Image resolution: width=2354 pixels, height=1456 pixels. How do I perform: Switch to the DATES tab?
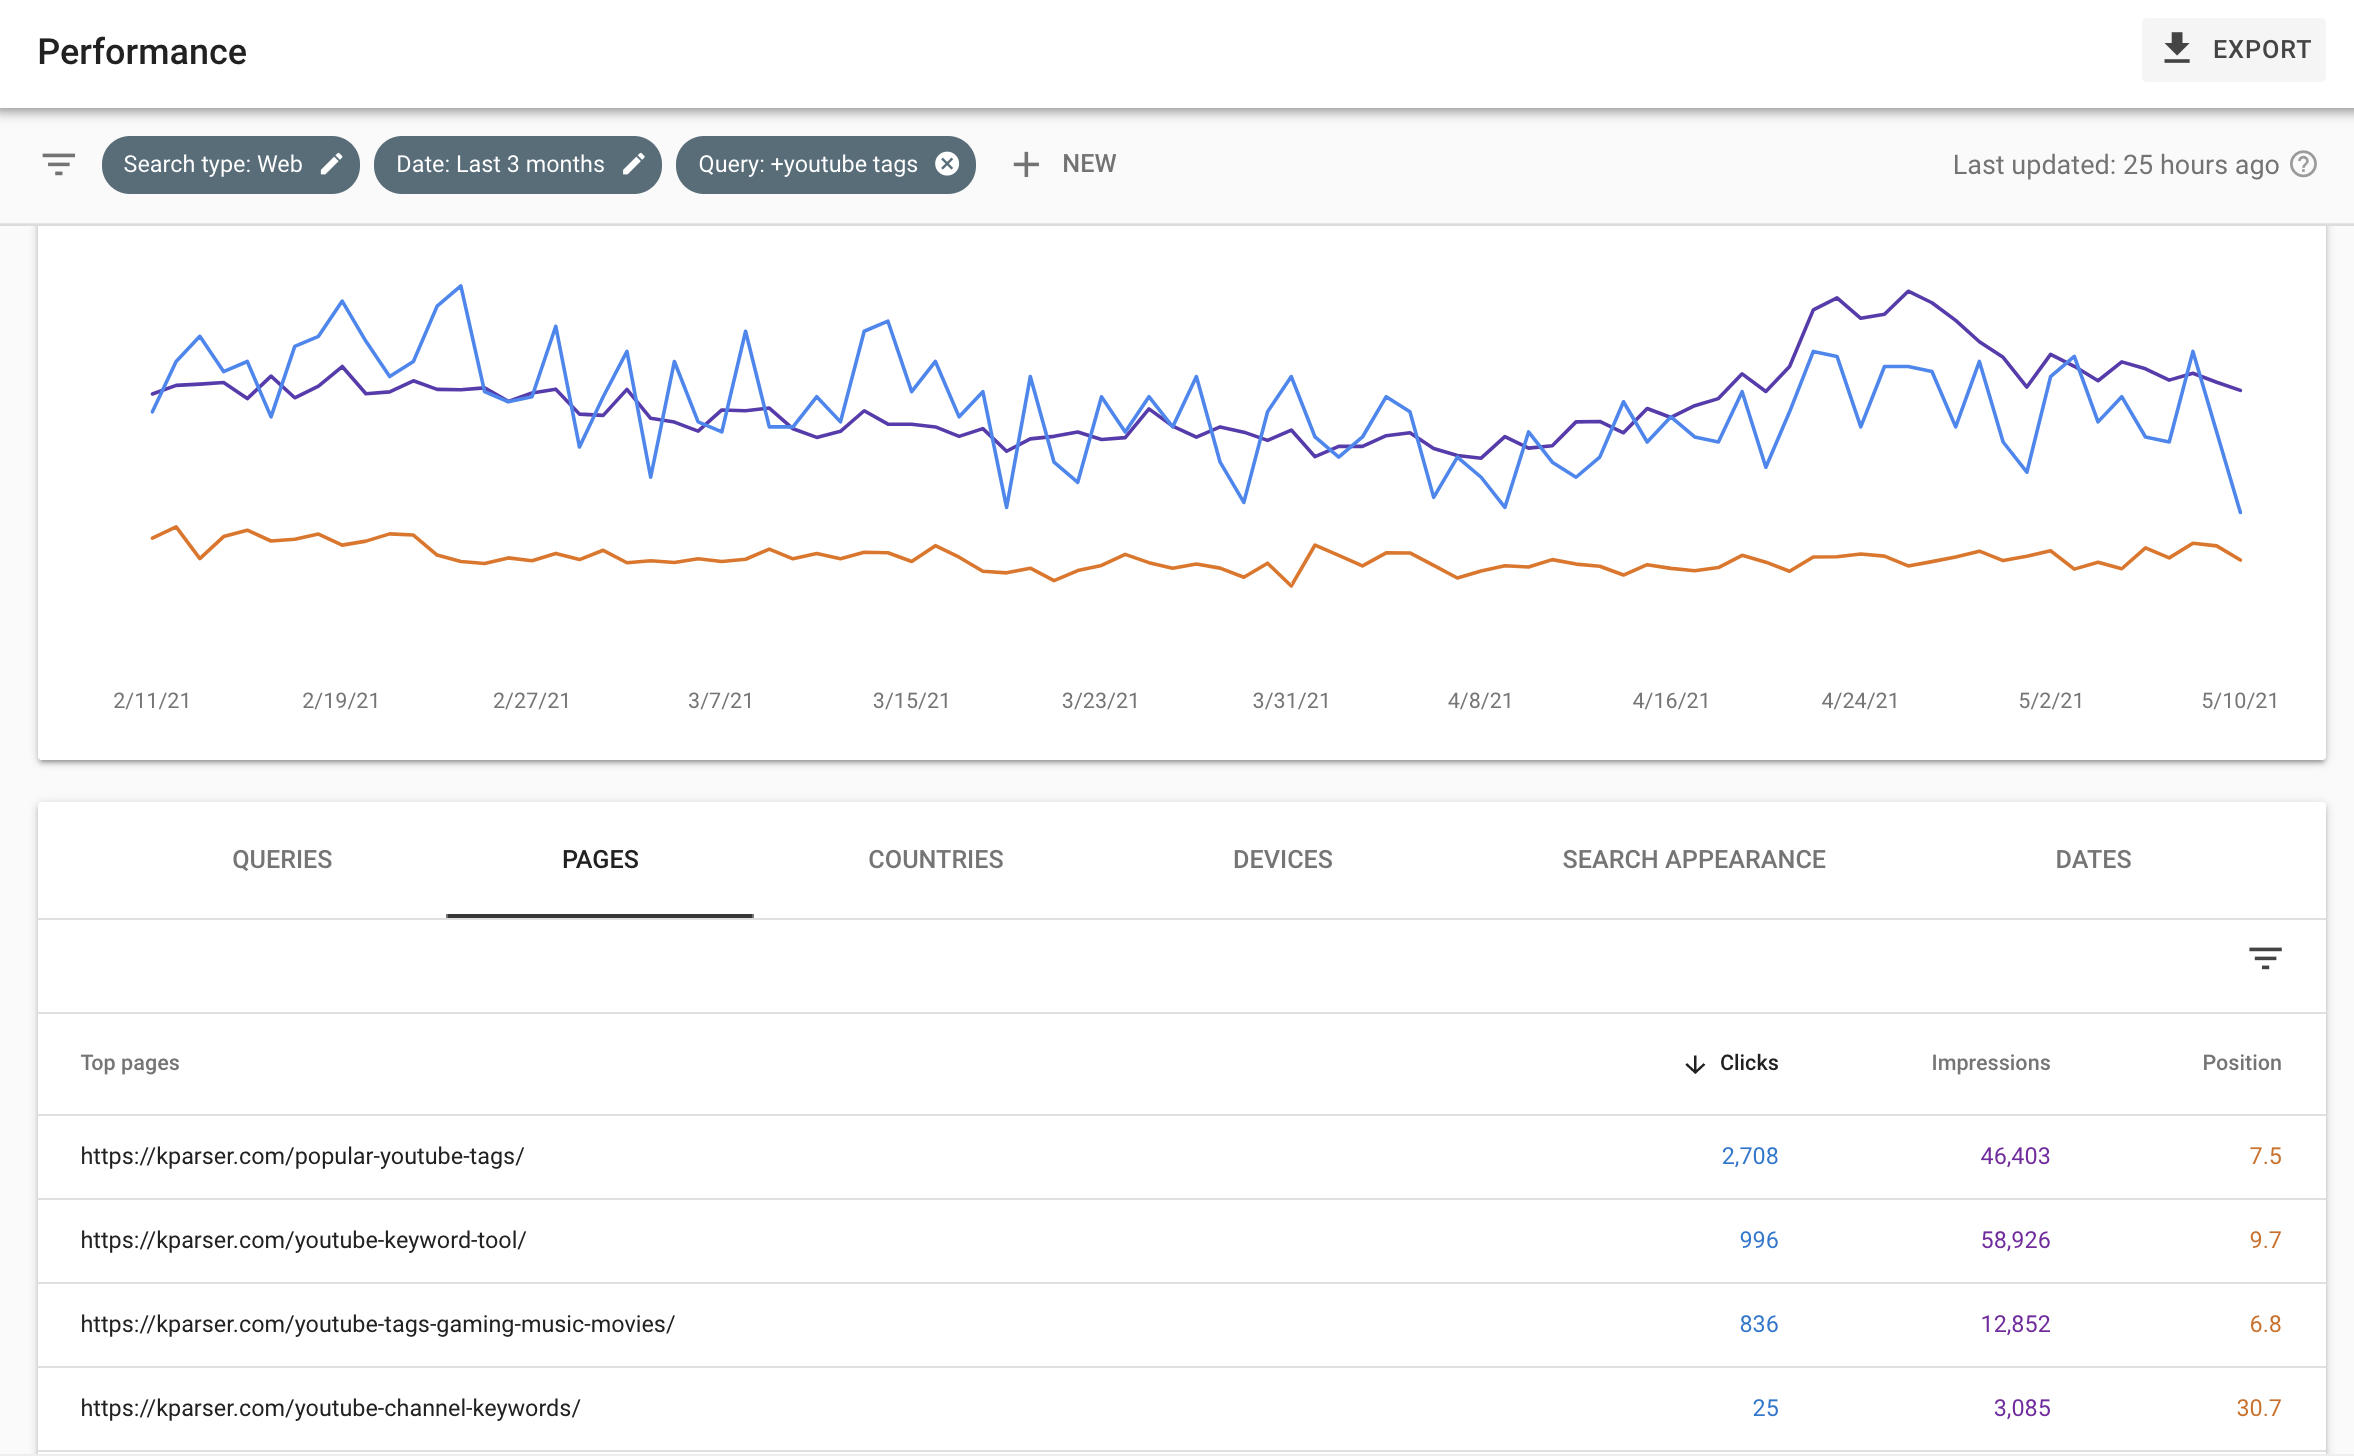coord(2093,859)
